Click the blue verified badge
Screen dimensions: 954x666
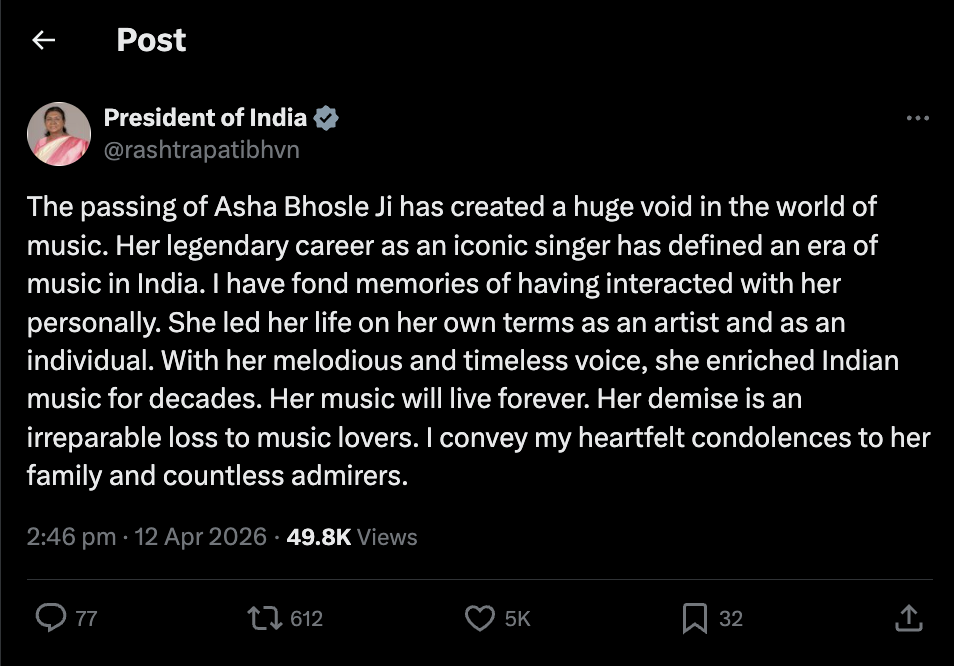[328, 117]
